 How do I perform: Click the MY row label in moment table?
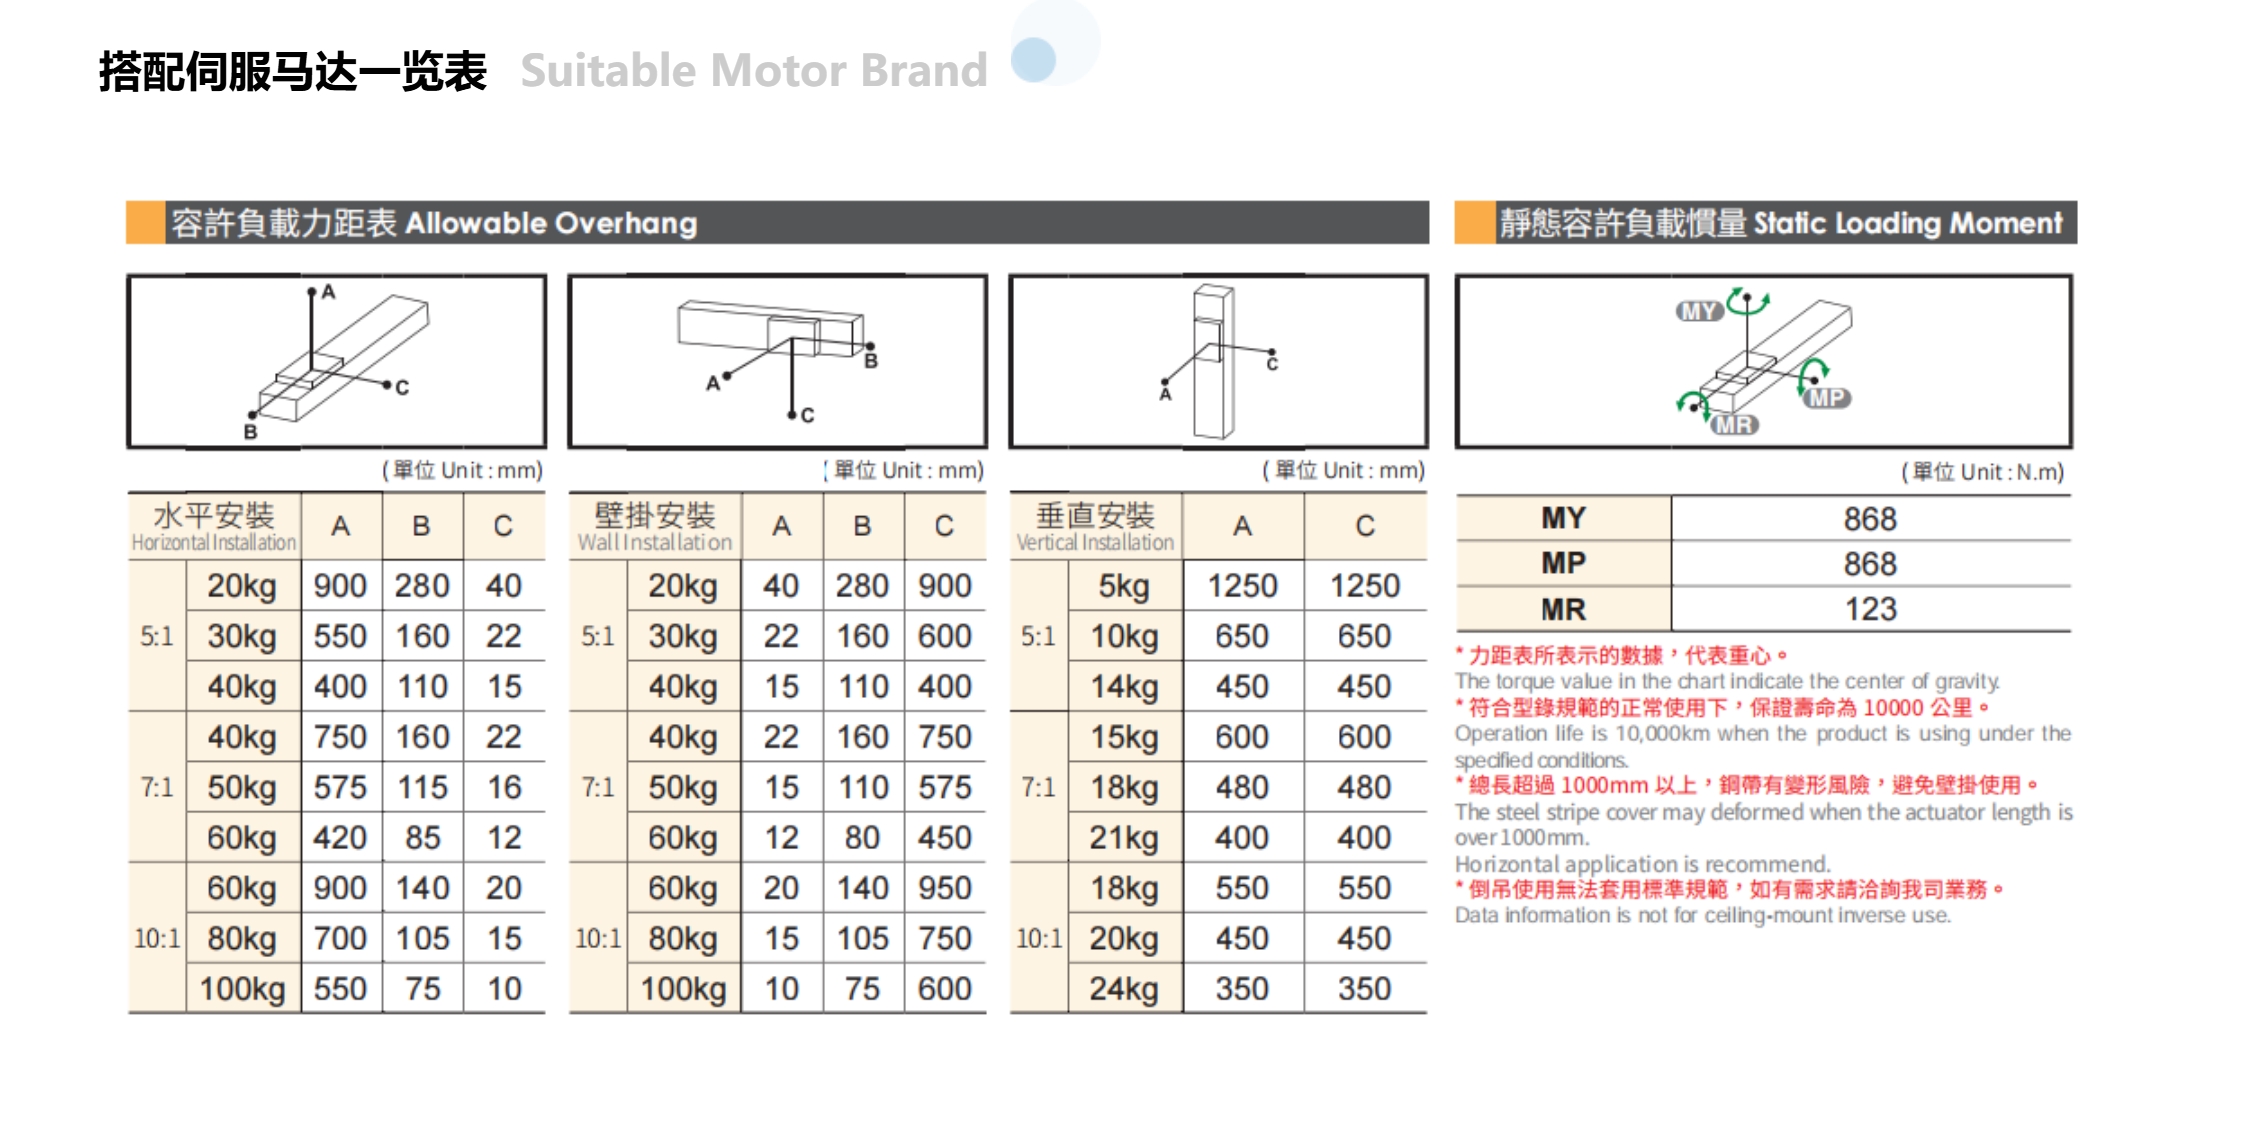[1563, 518]
